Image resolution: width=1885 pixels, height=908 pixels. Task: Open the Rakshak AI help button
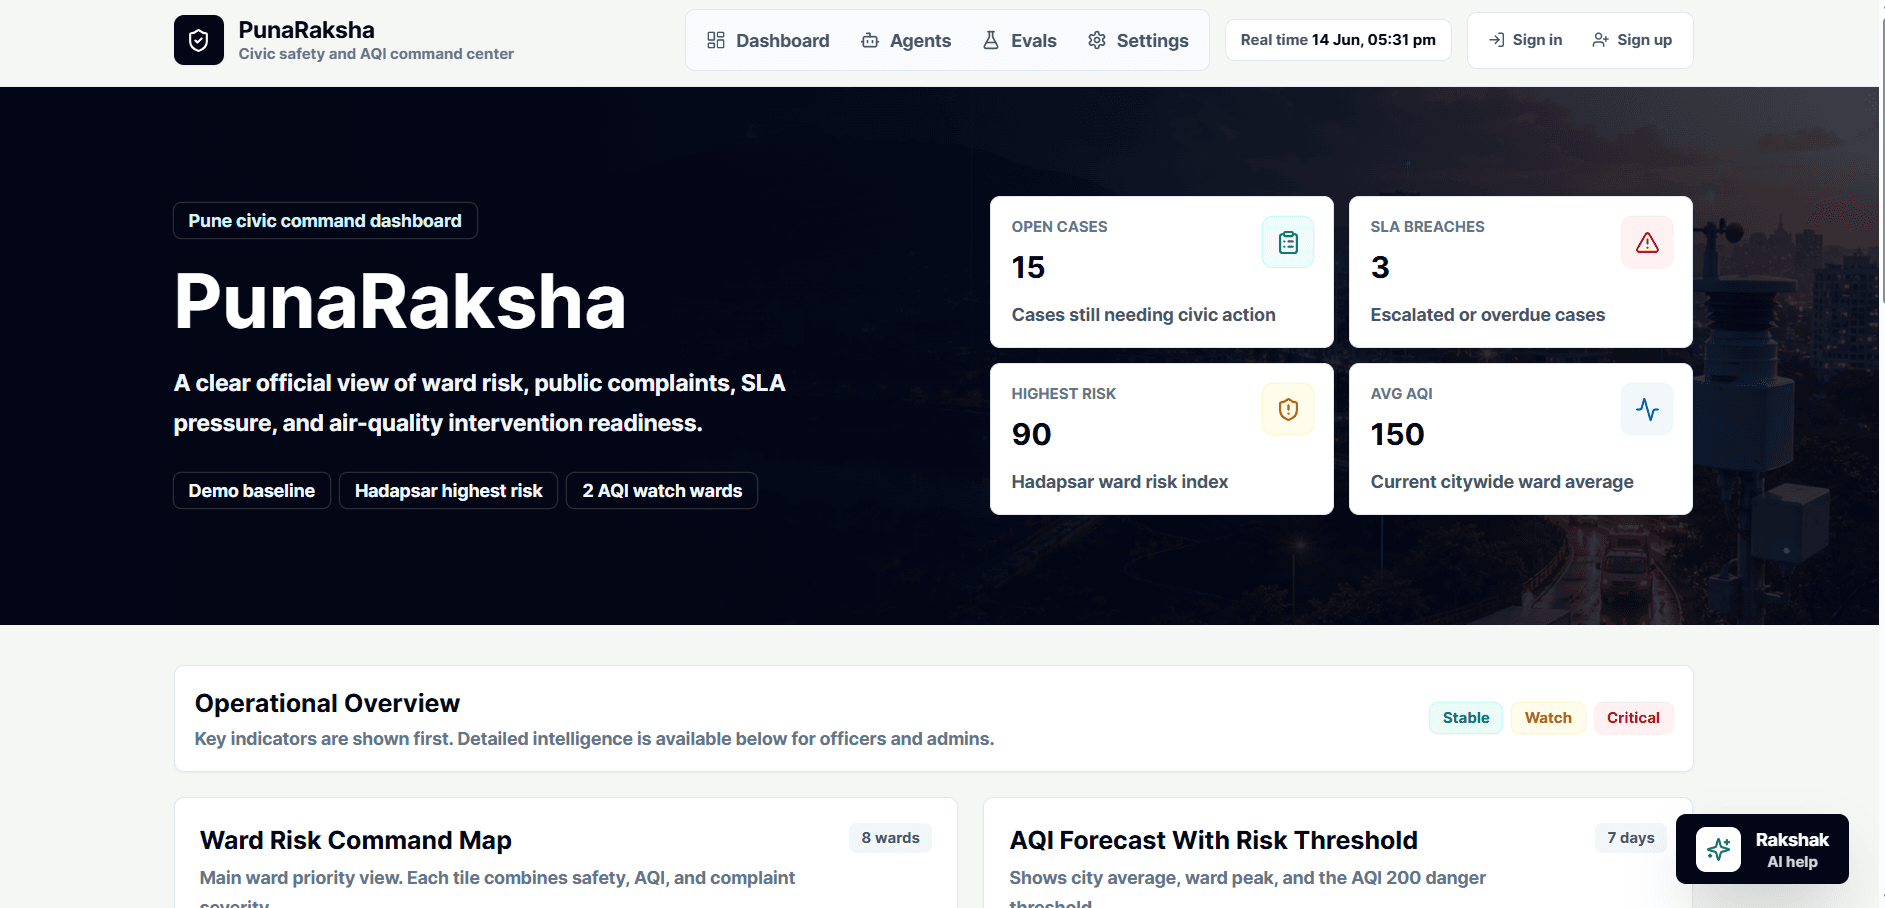1762,849
